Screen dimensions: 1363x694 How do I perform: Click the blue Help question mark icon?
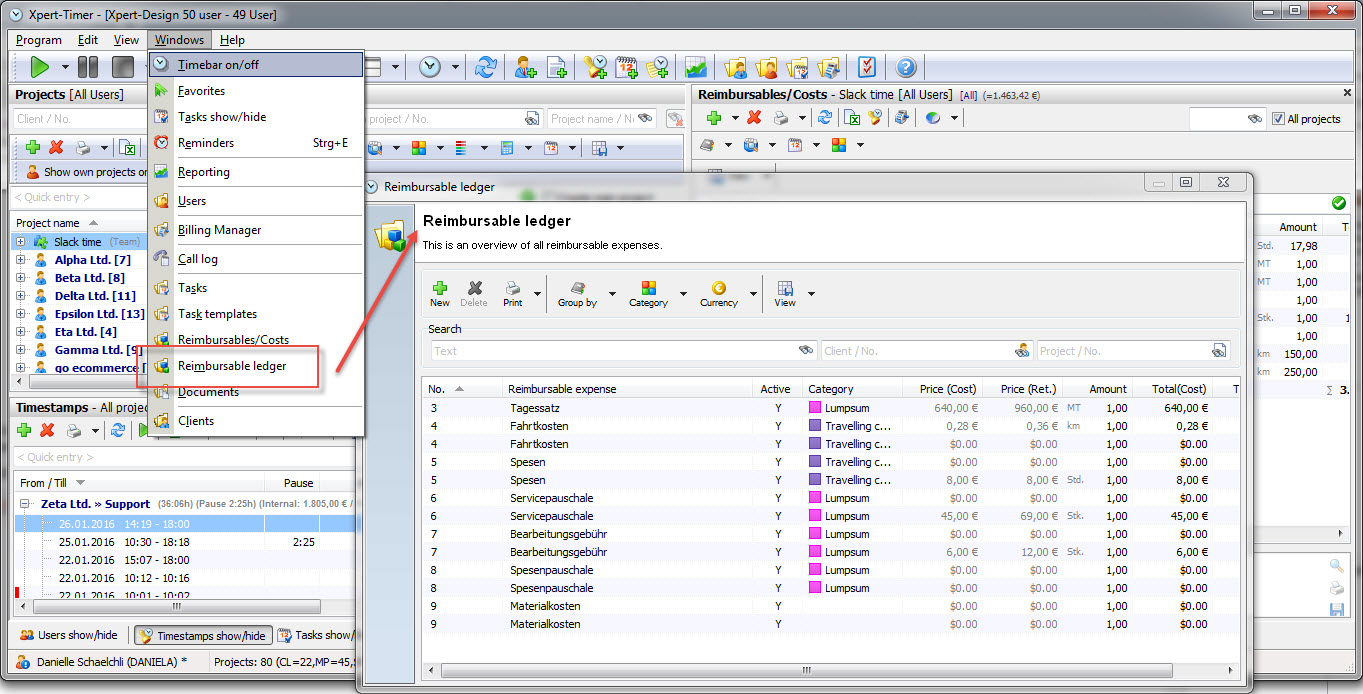tap(906, 67)
